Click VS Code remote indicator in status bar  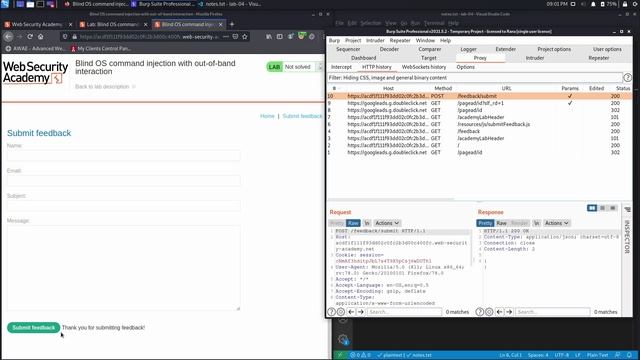340,355
